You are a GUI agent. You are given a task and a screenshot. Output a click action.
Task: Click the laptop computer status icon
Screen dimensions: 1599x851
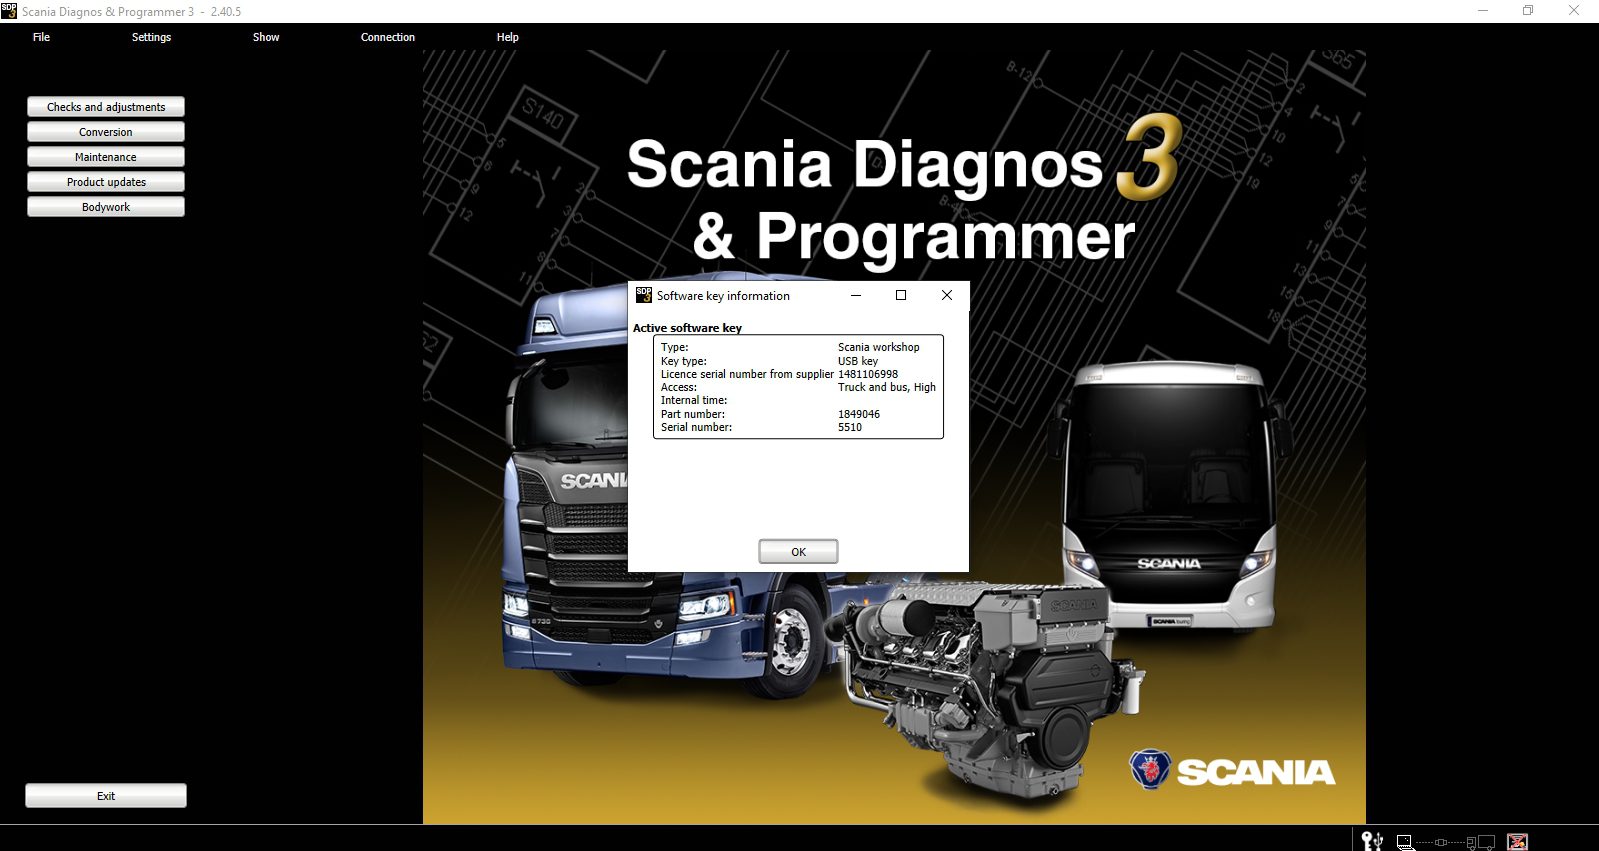1405,842
